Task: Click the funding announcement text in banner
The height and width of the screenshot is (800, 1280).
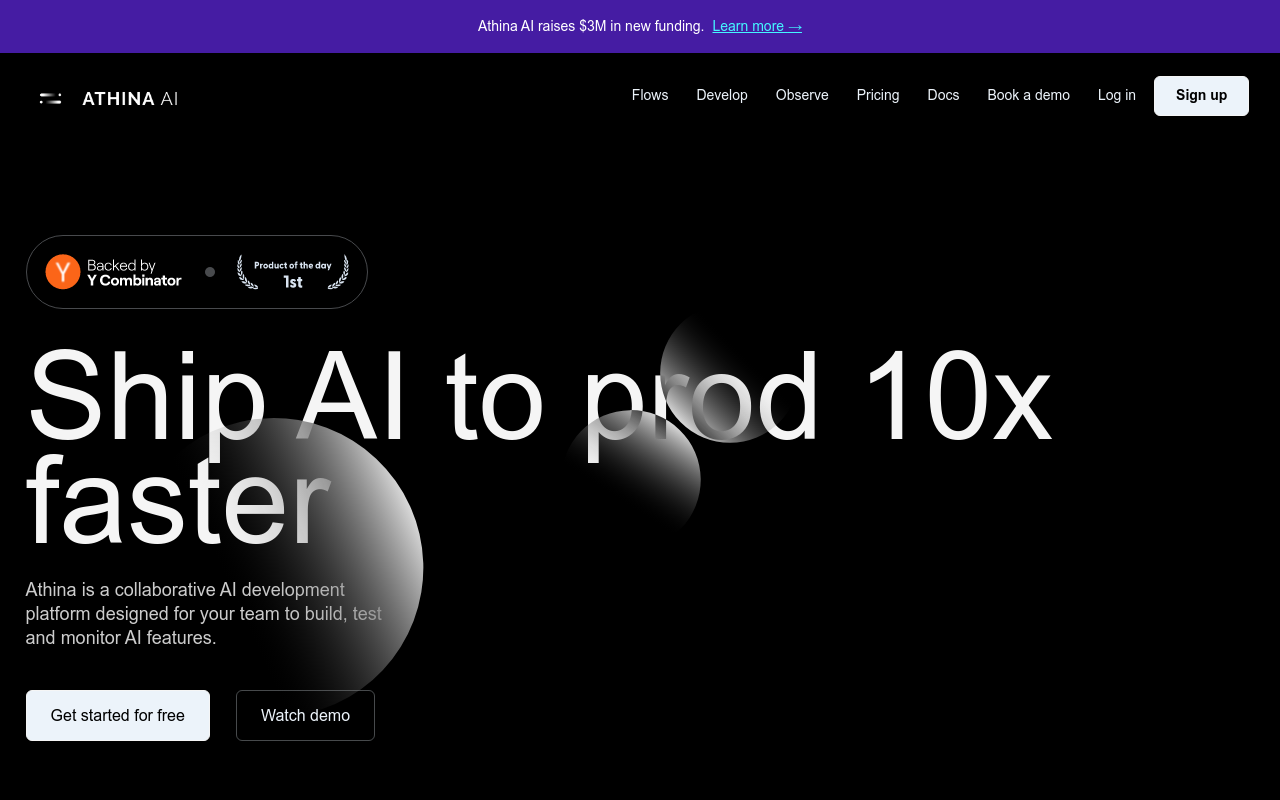Action: click(x=591, y=26)
